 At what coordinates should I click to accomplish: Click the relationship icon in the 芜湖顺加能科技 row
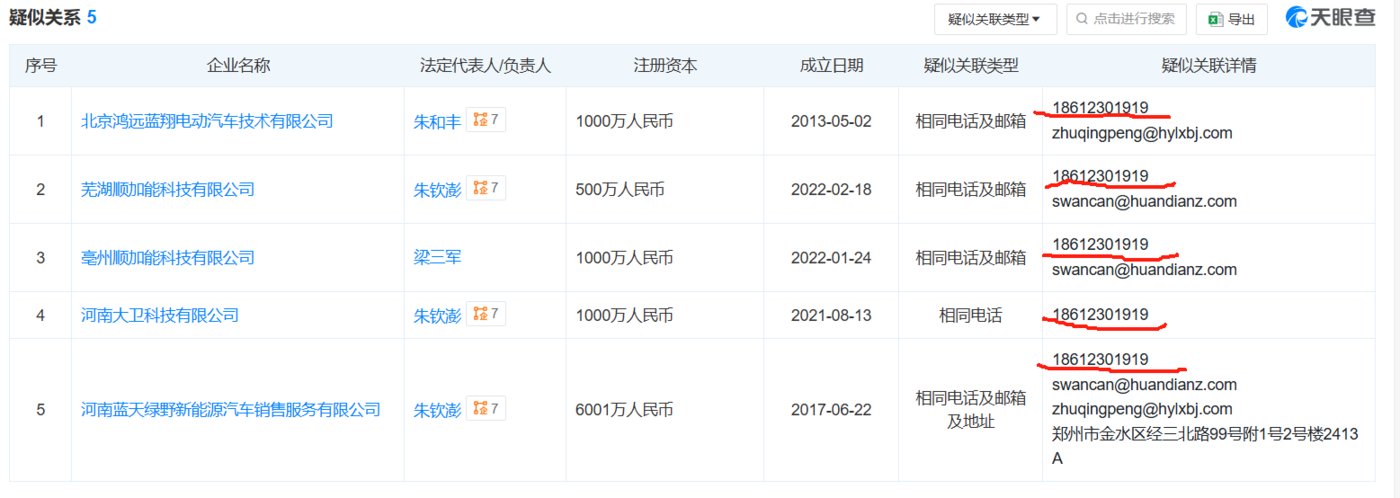pyautogui.click(x=486, y=189)
